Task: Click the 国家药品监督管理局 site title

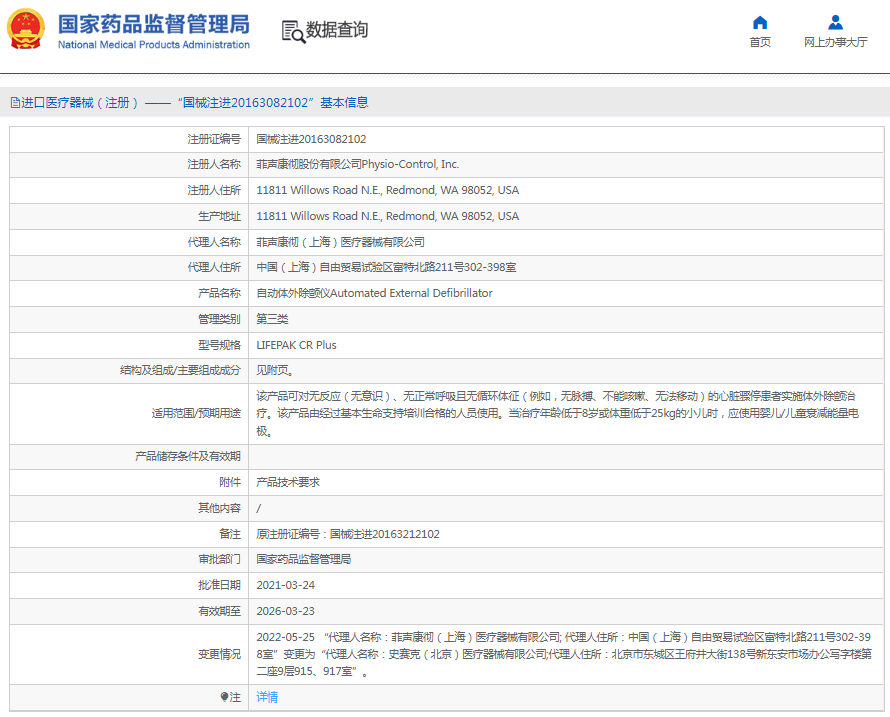Action: pos(153,24)
